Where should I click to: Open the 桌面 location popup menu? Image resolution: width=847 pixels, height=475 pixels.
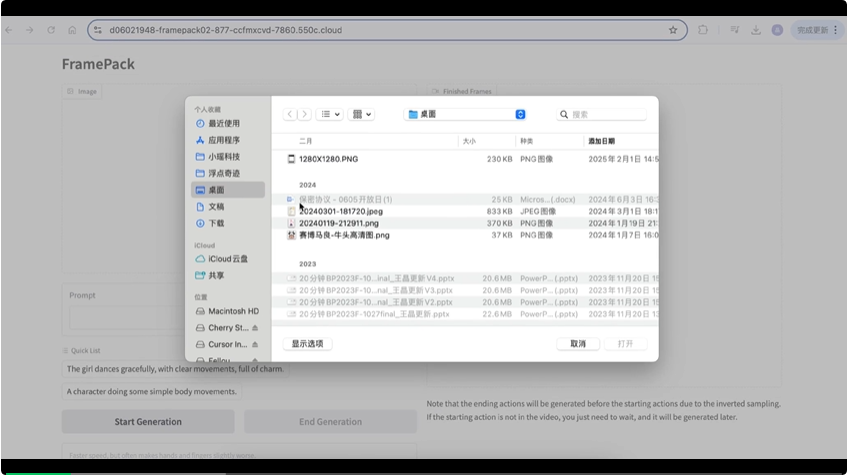pos(465,114)
